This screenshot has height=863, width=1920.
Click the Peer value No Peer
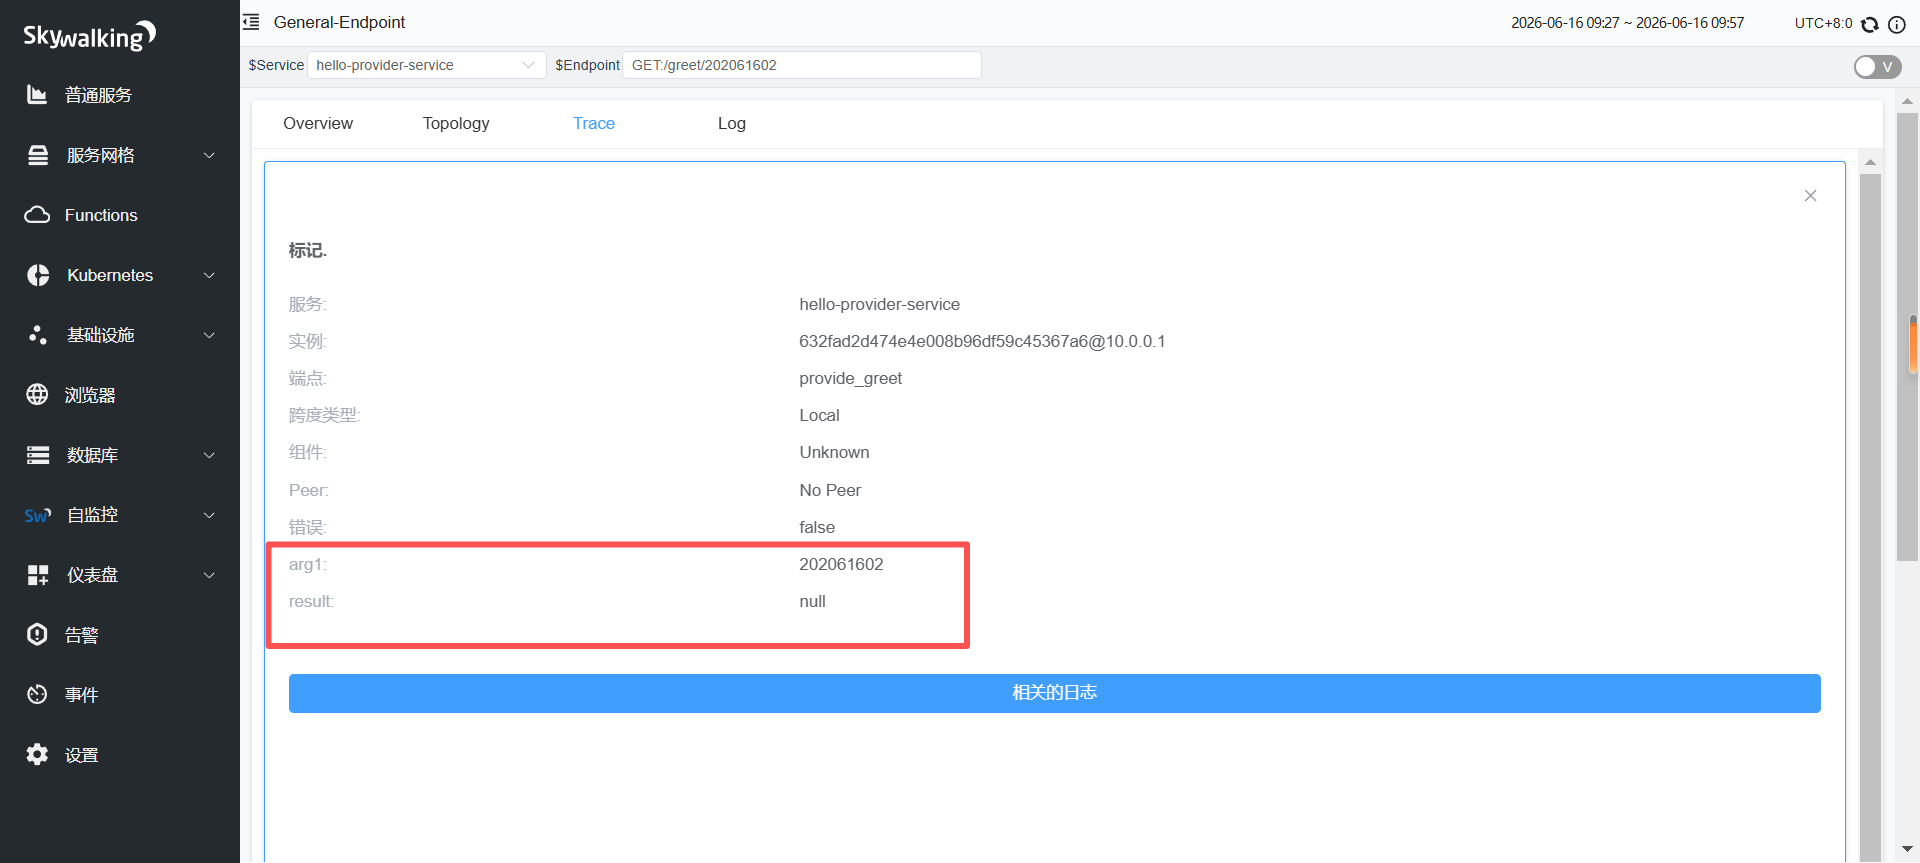click(830, 490)
